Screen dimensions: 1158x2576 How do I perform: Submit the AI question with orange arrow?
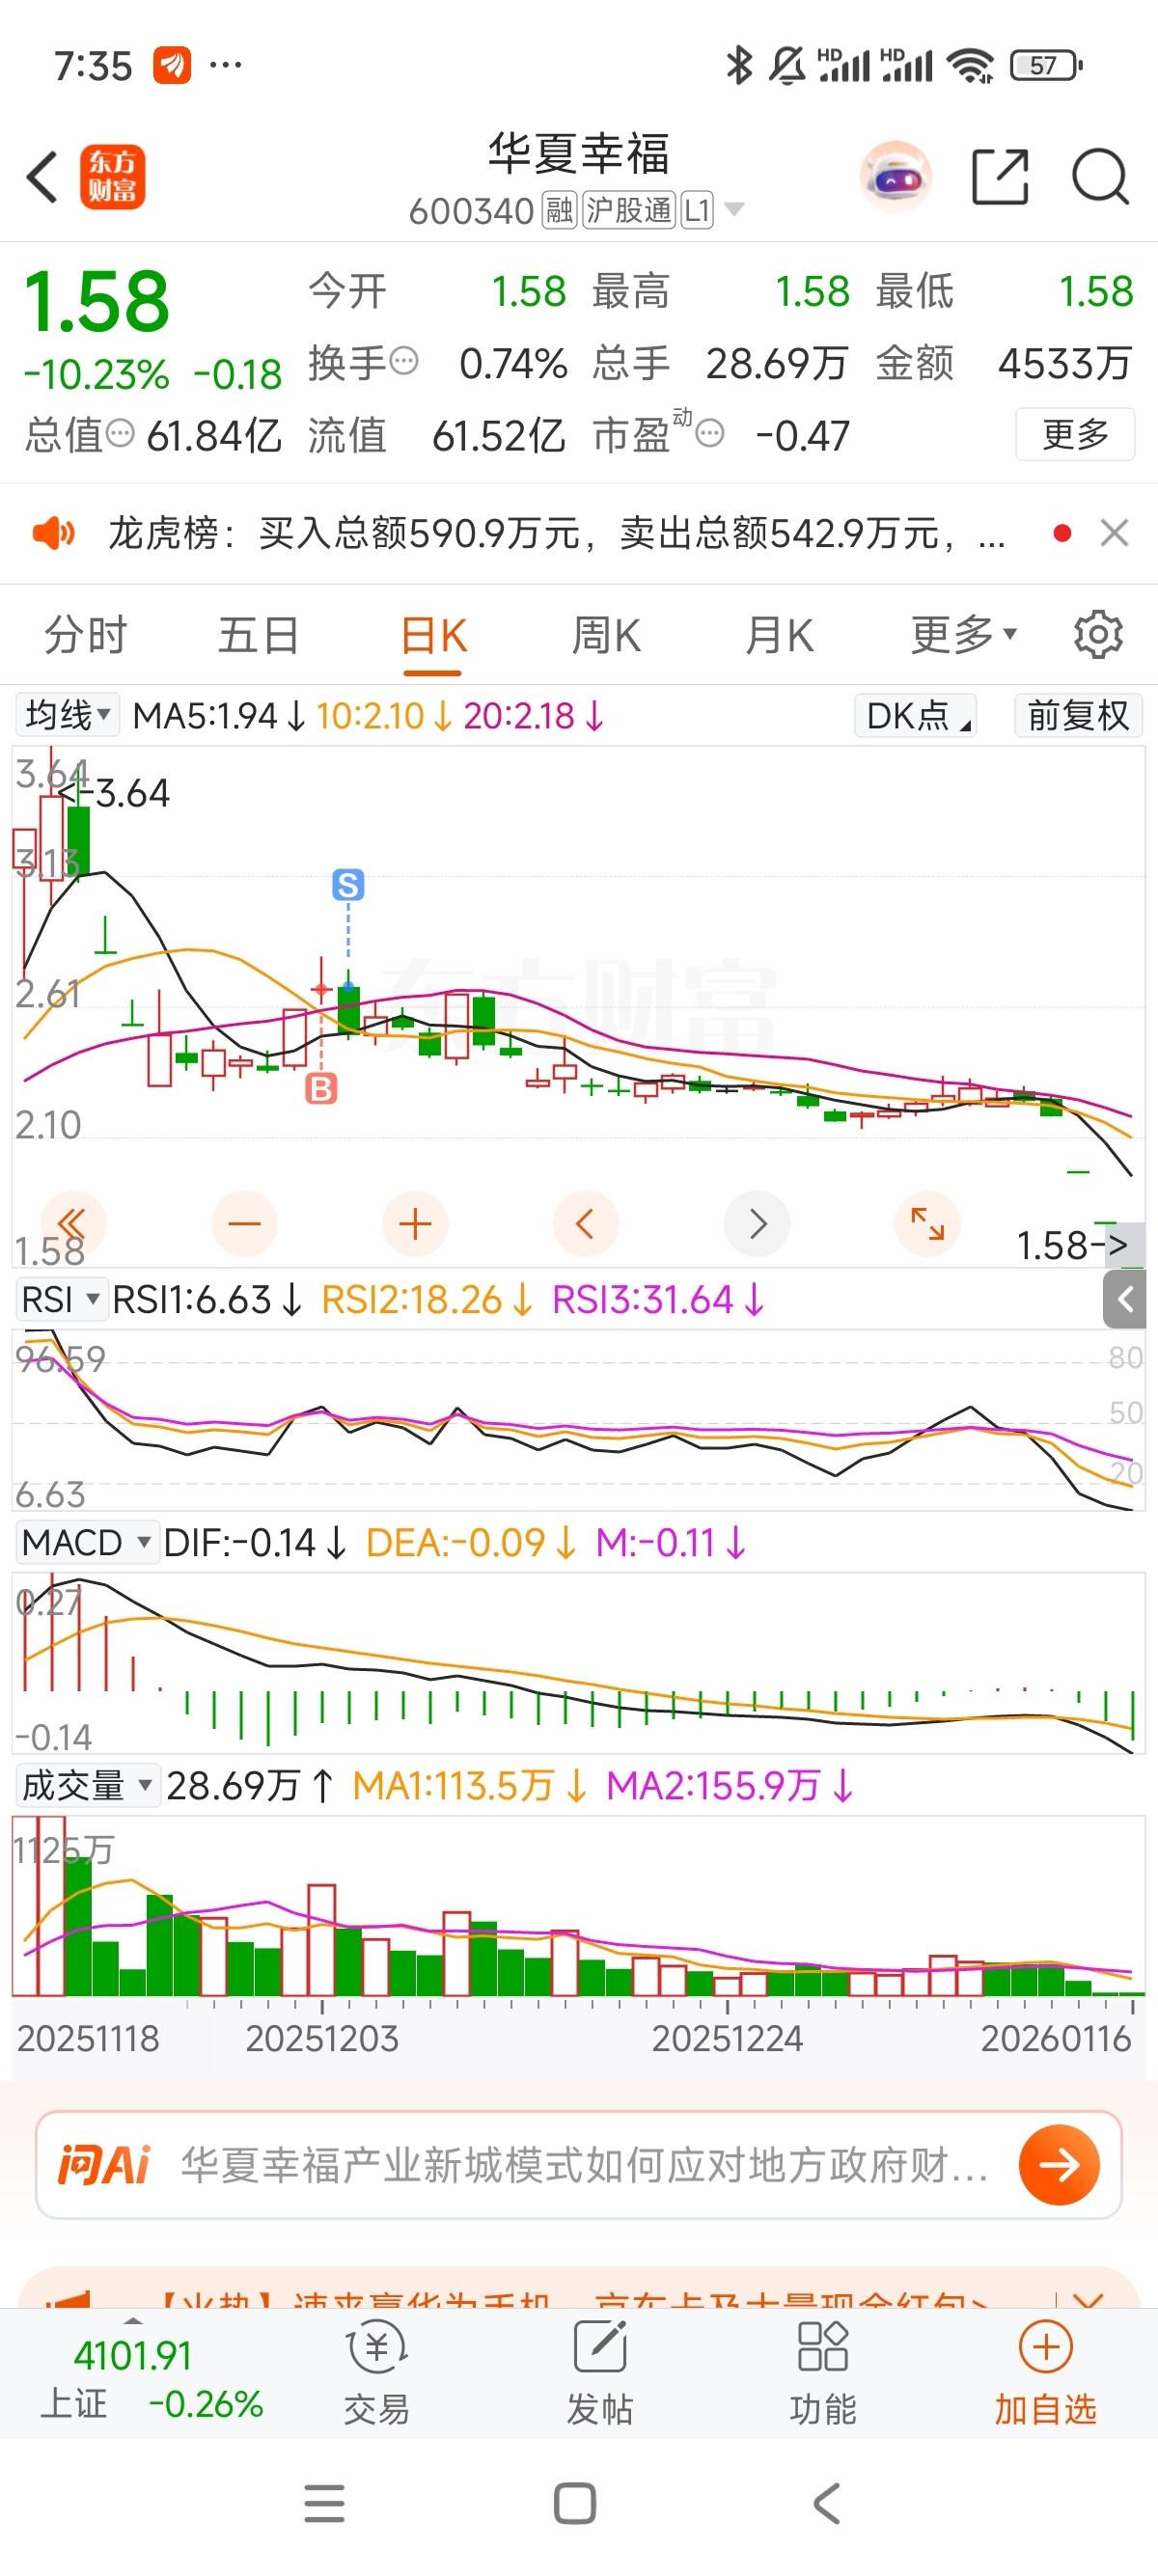1059,2165
